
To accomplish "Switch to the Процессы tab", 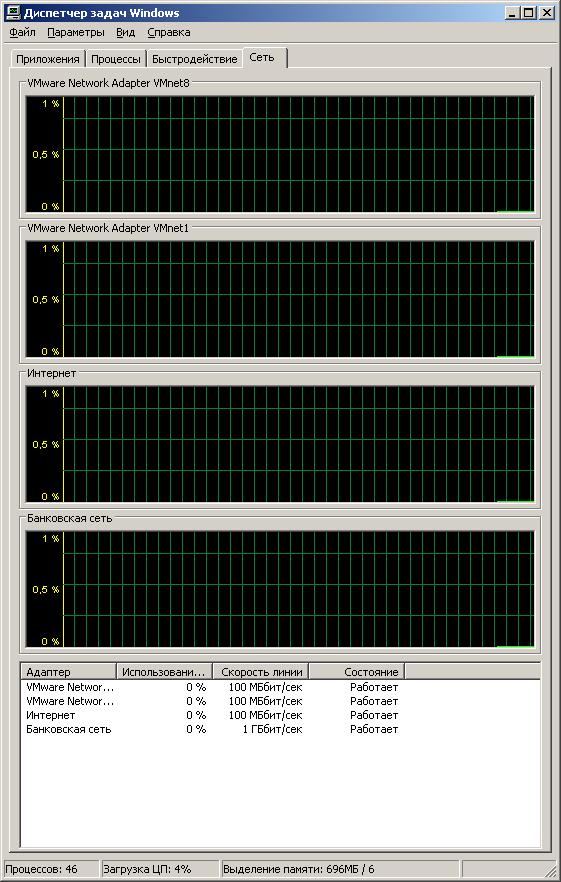I will click(116, 59).
